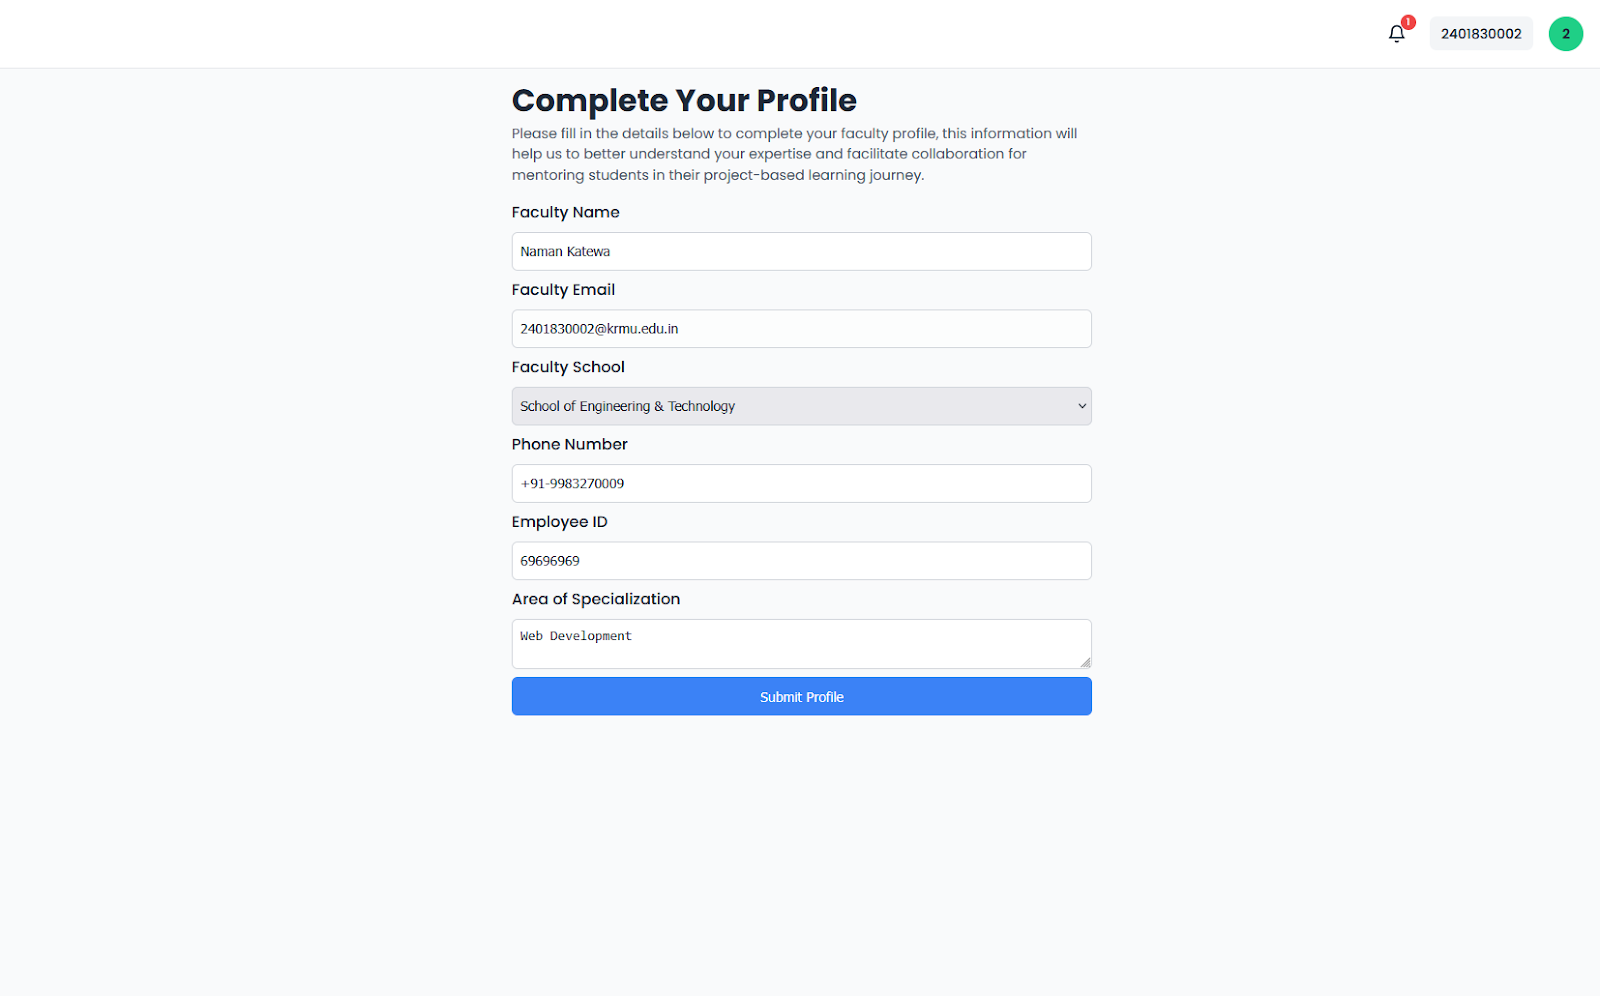The image size is (1600, 996).
Task: Open the Faculty School dropdown
Action: coord(801,406)
